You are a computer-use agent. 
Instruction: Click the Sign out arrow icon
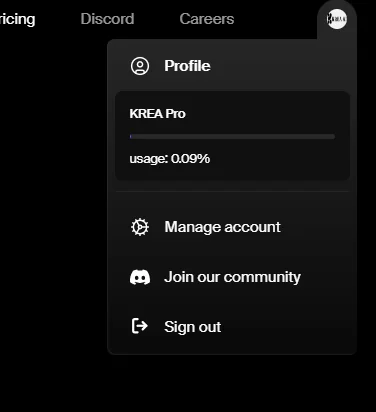tap(140, 326)
